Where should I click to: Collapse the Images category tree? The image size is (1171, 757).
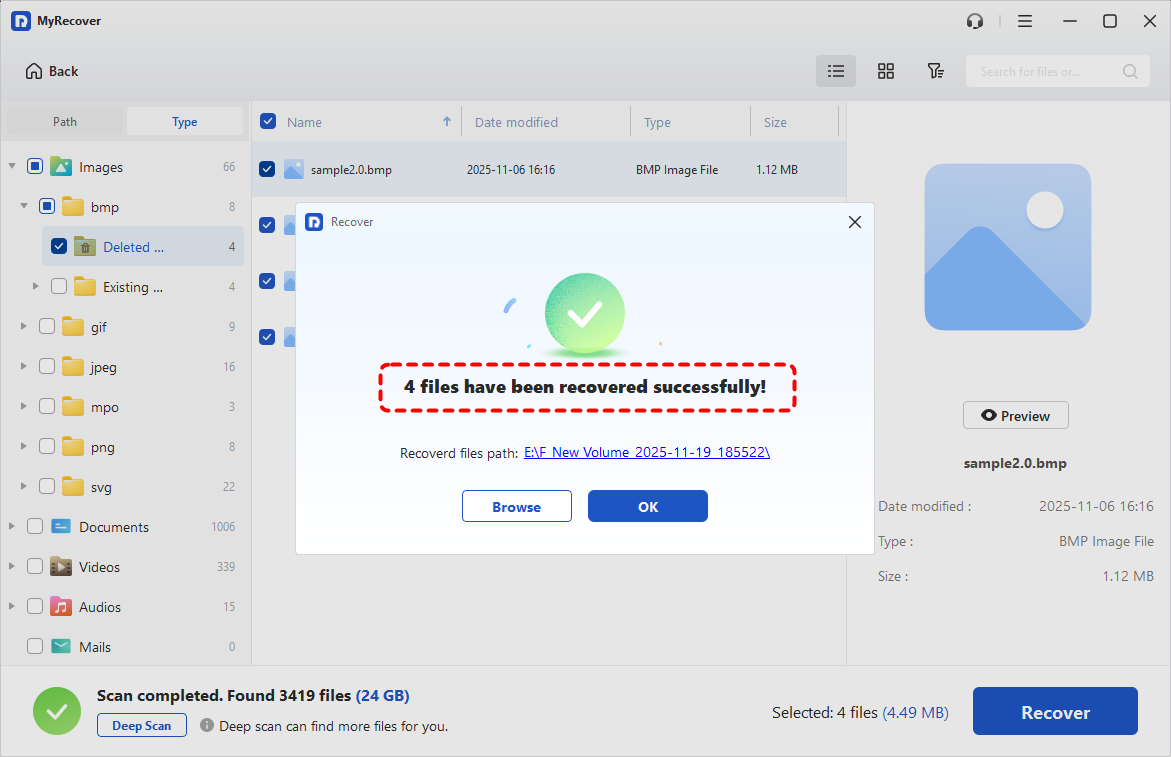[12, 167]
